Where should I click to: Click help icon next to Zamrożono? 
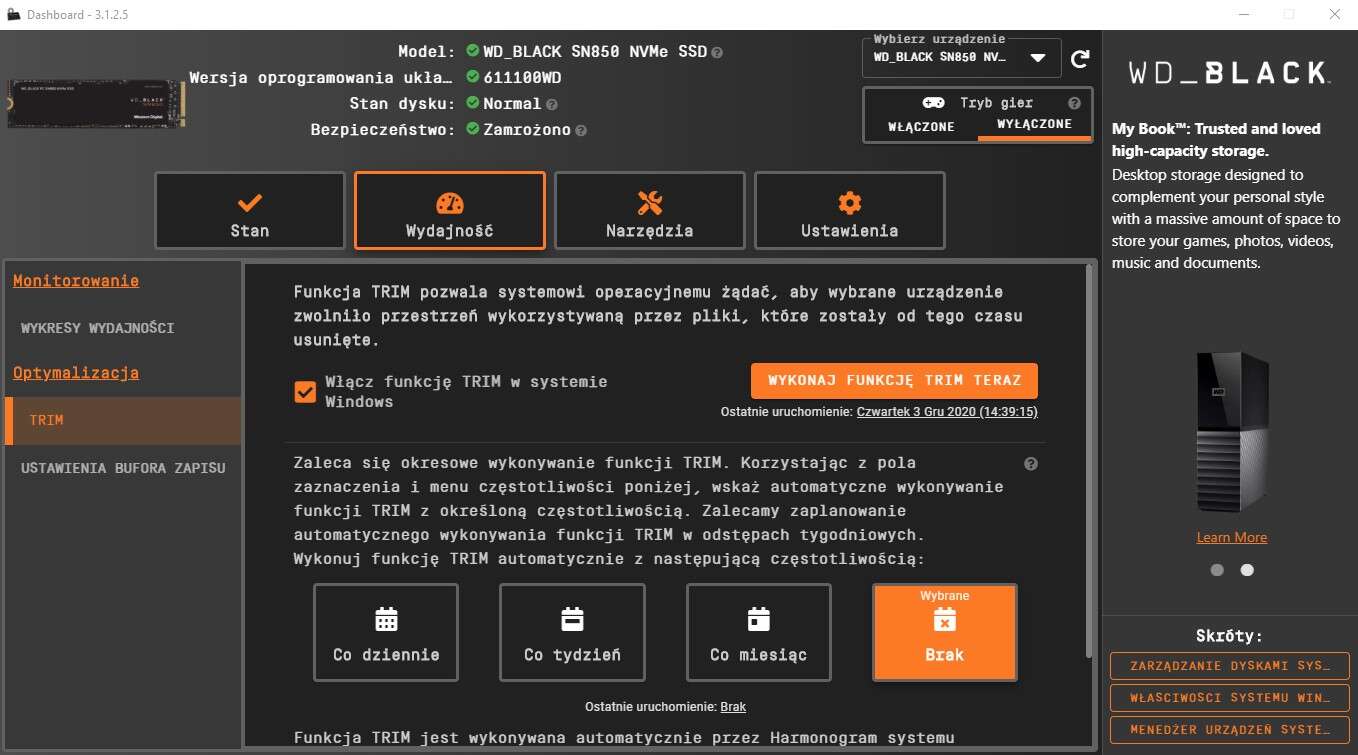[581, 130]
